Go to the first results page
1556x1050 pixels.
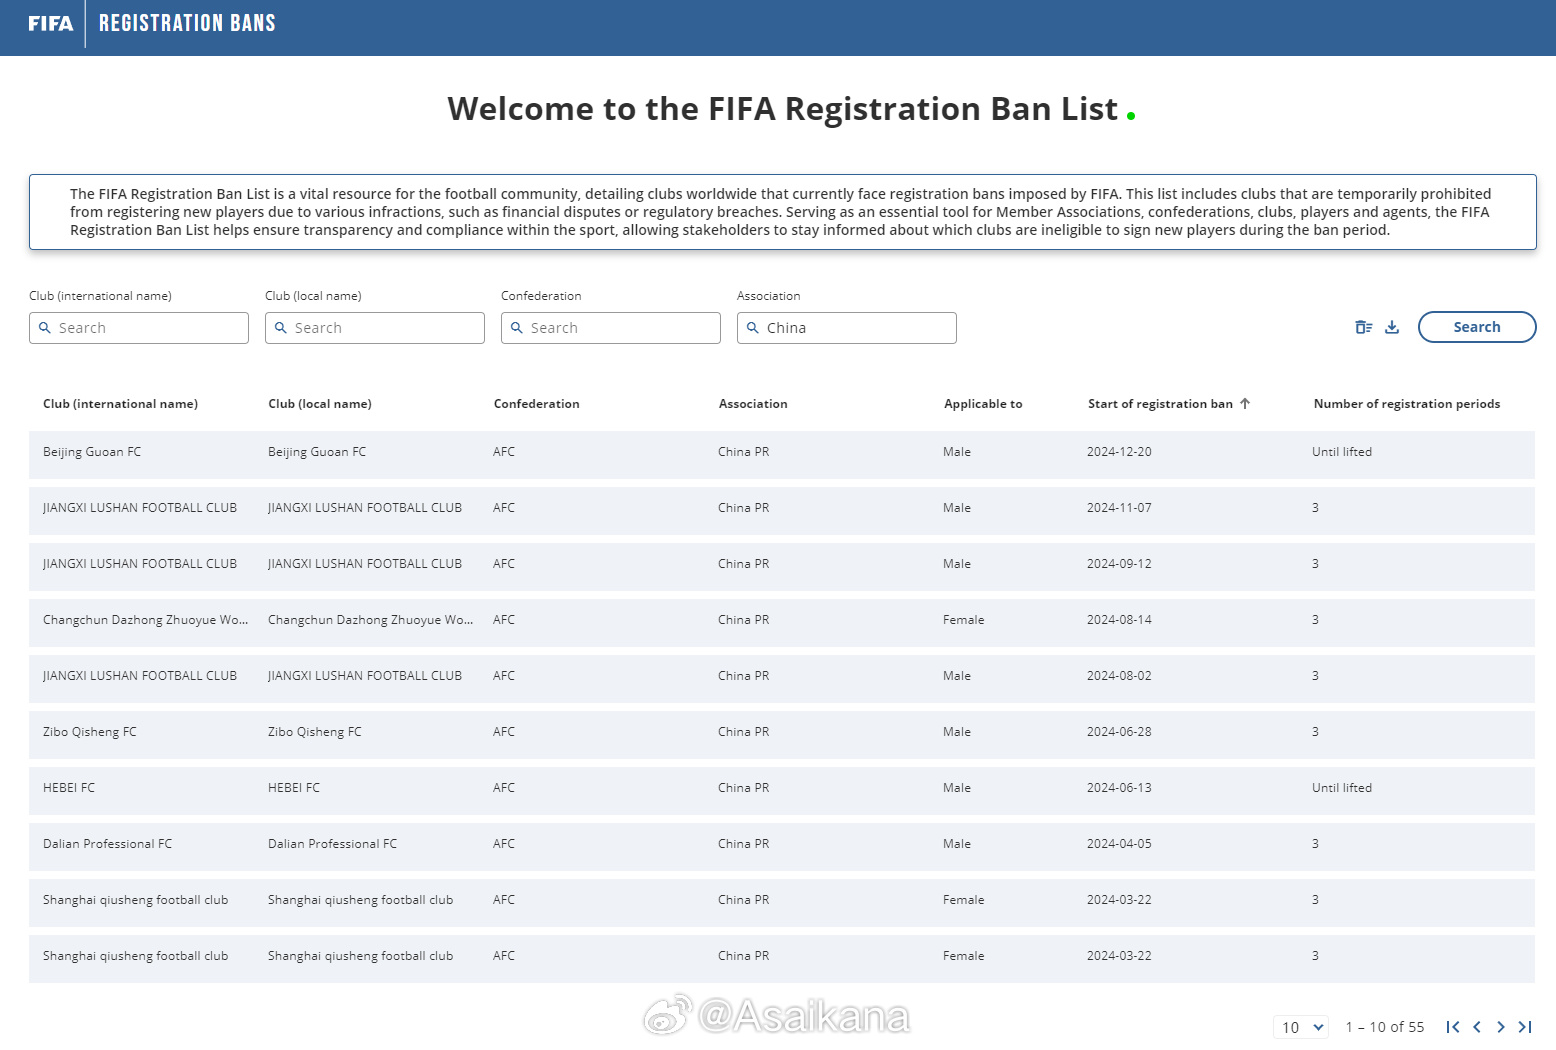[1453, 1027]
